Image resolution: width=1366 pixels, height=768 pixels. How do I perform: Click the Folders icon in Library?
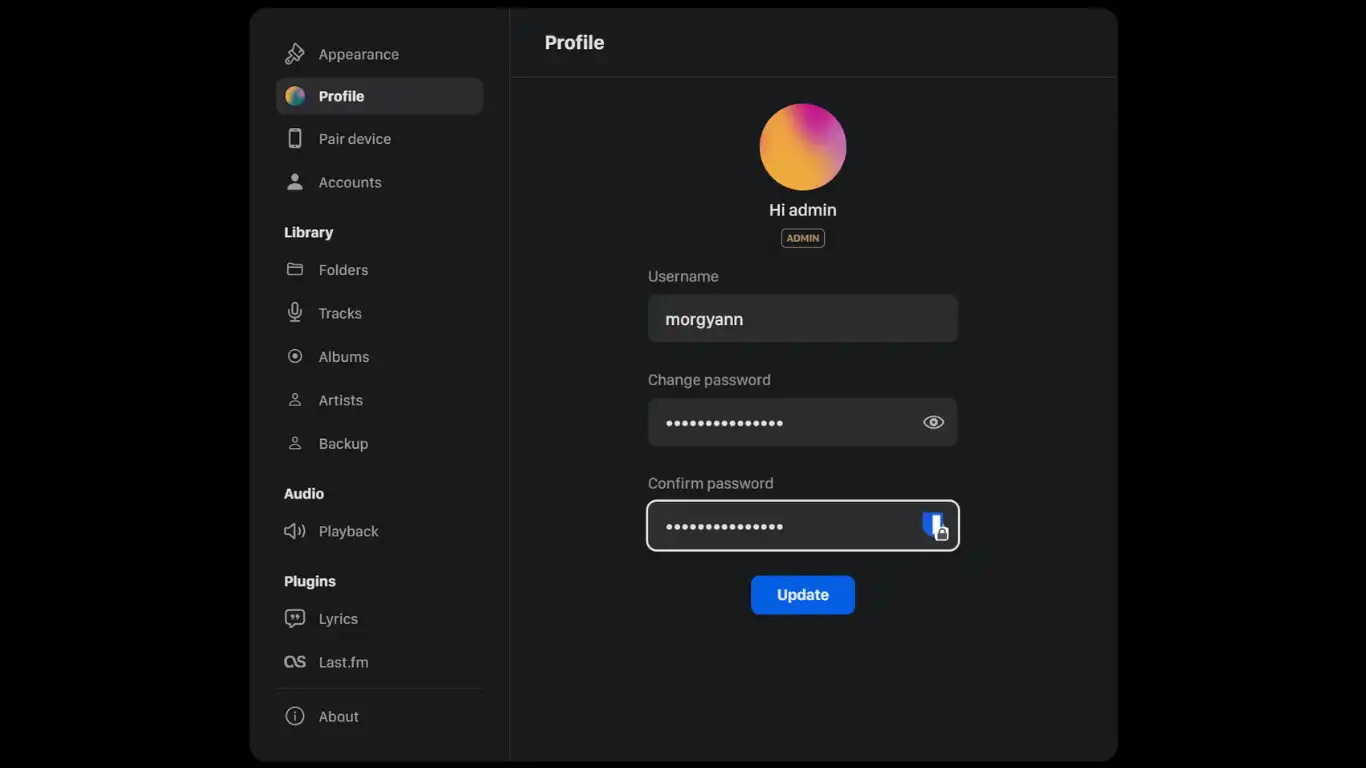[294, 270]
